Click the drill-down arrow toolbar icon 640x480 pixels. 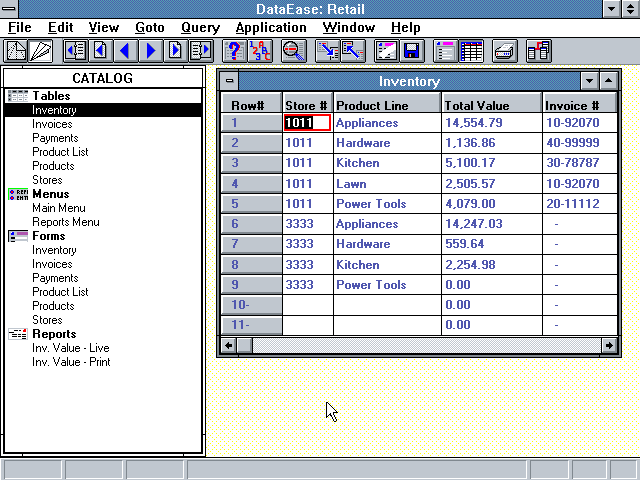[328, 51]
